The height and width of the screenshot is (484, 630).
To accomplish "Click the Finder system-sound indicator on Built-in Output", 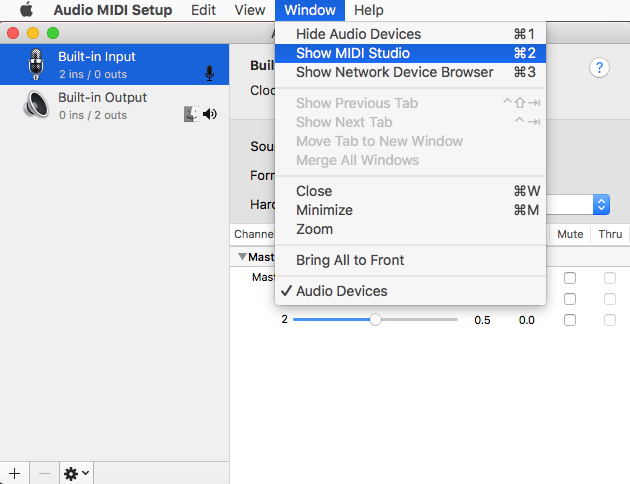I will (191, 114).
